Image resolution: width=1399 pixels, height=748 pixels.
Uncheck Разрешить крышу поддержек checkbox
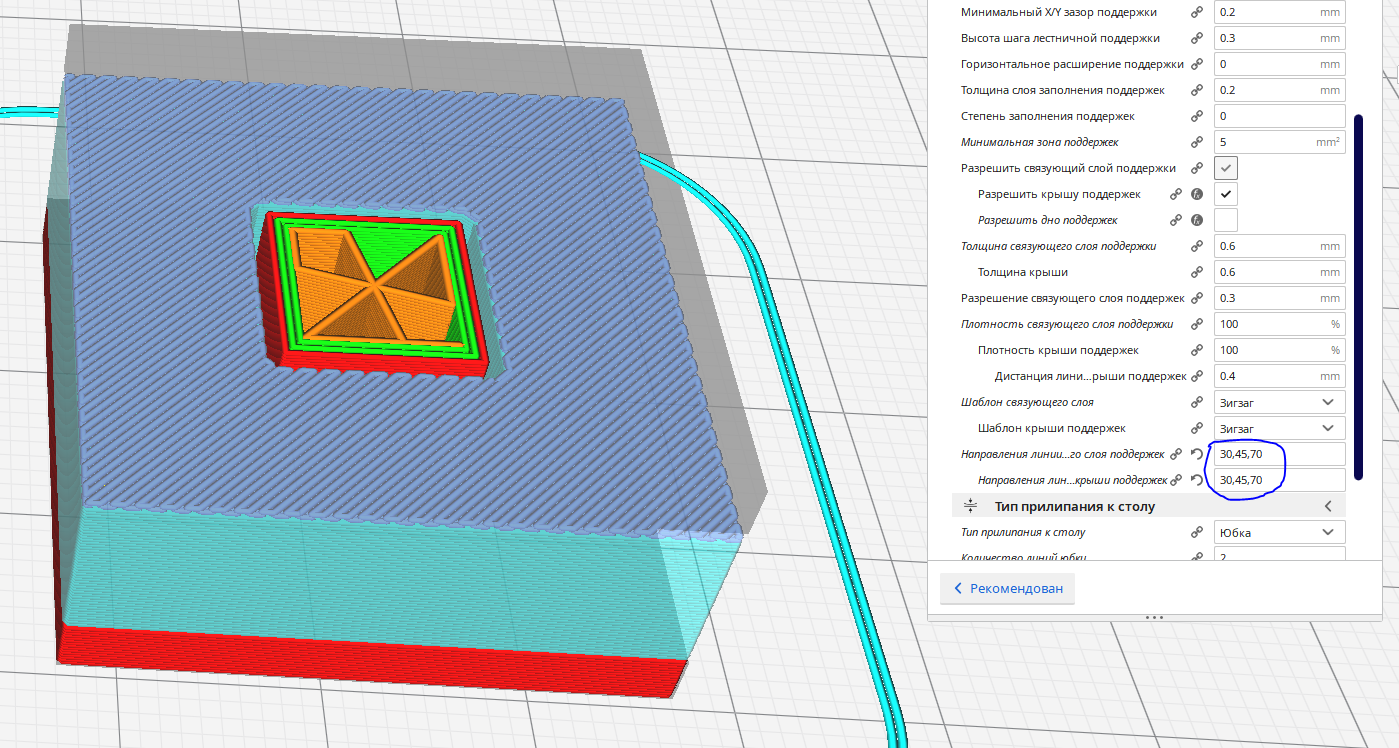pos(1226,194)
